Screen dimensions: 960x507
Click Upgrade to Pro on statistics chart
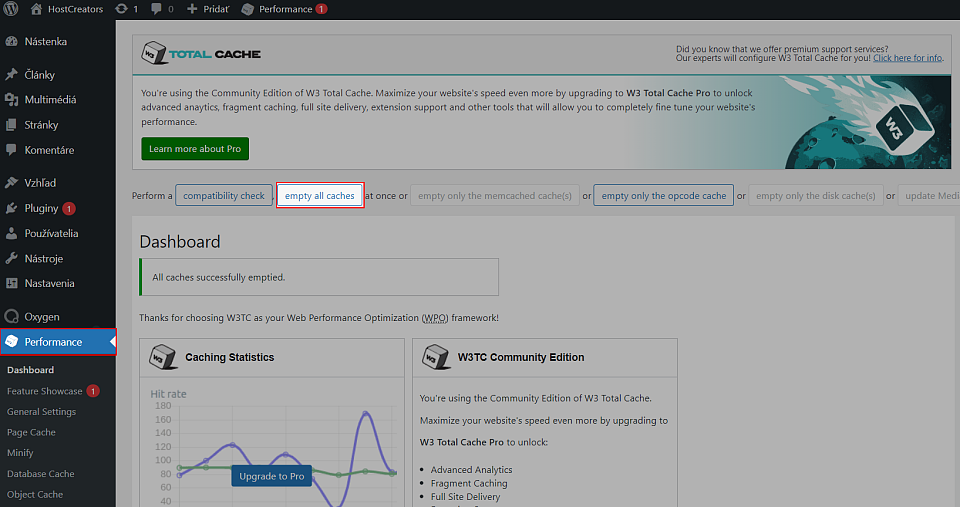271,476
